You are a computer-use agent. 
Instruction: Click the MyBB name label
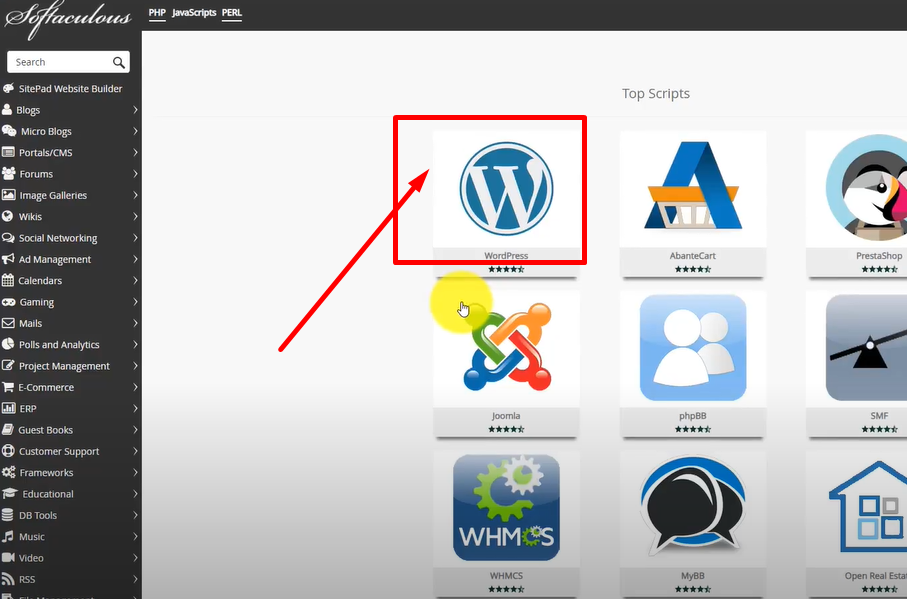click(692, 576)
